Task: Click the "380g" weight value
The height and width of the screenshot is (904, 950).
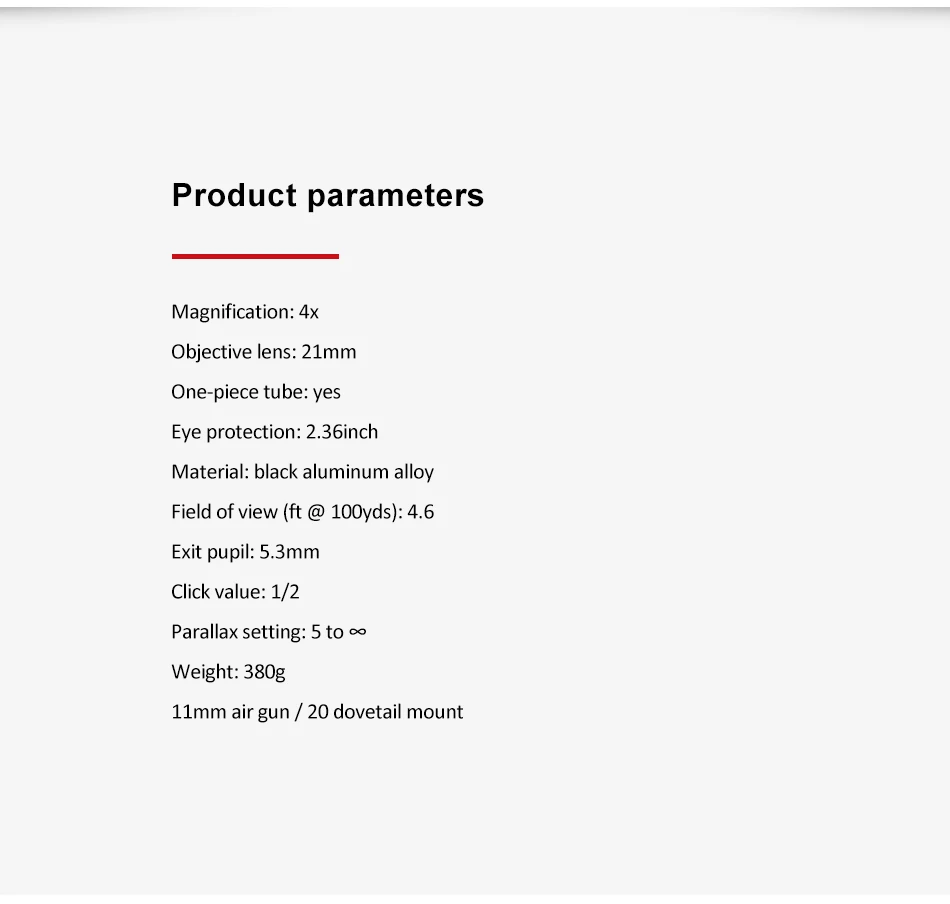Action: (x=264, y=673)
